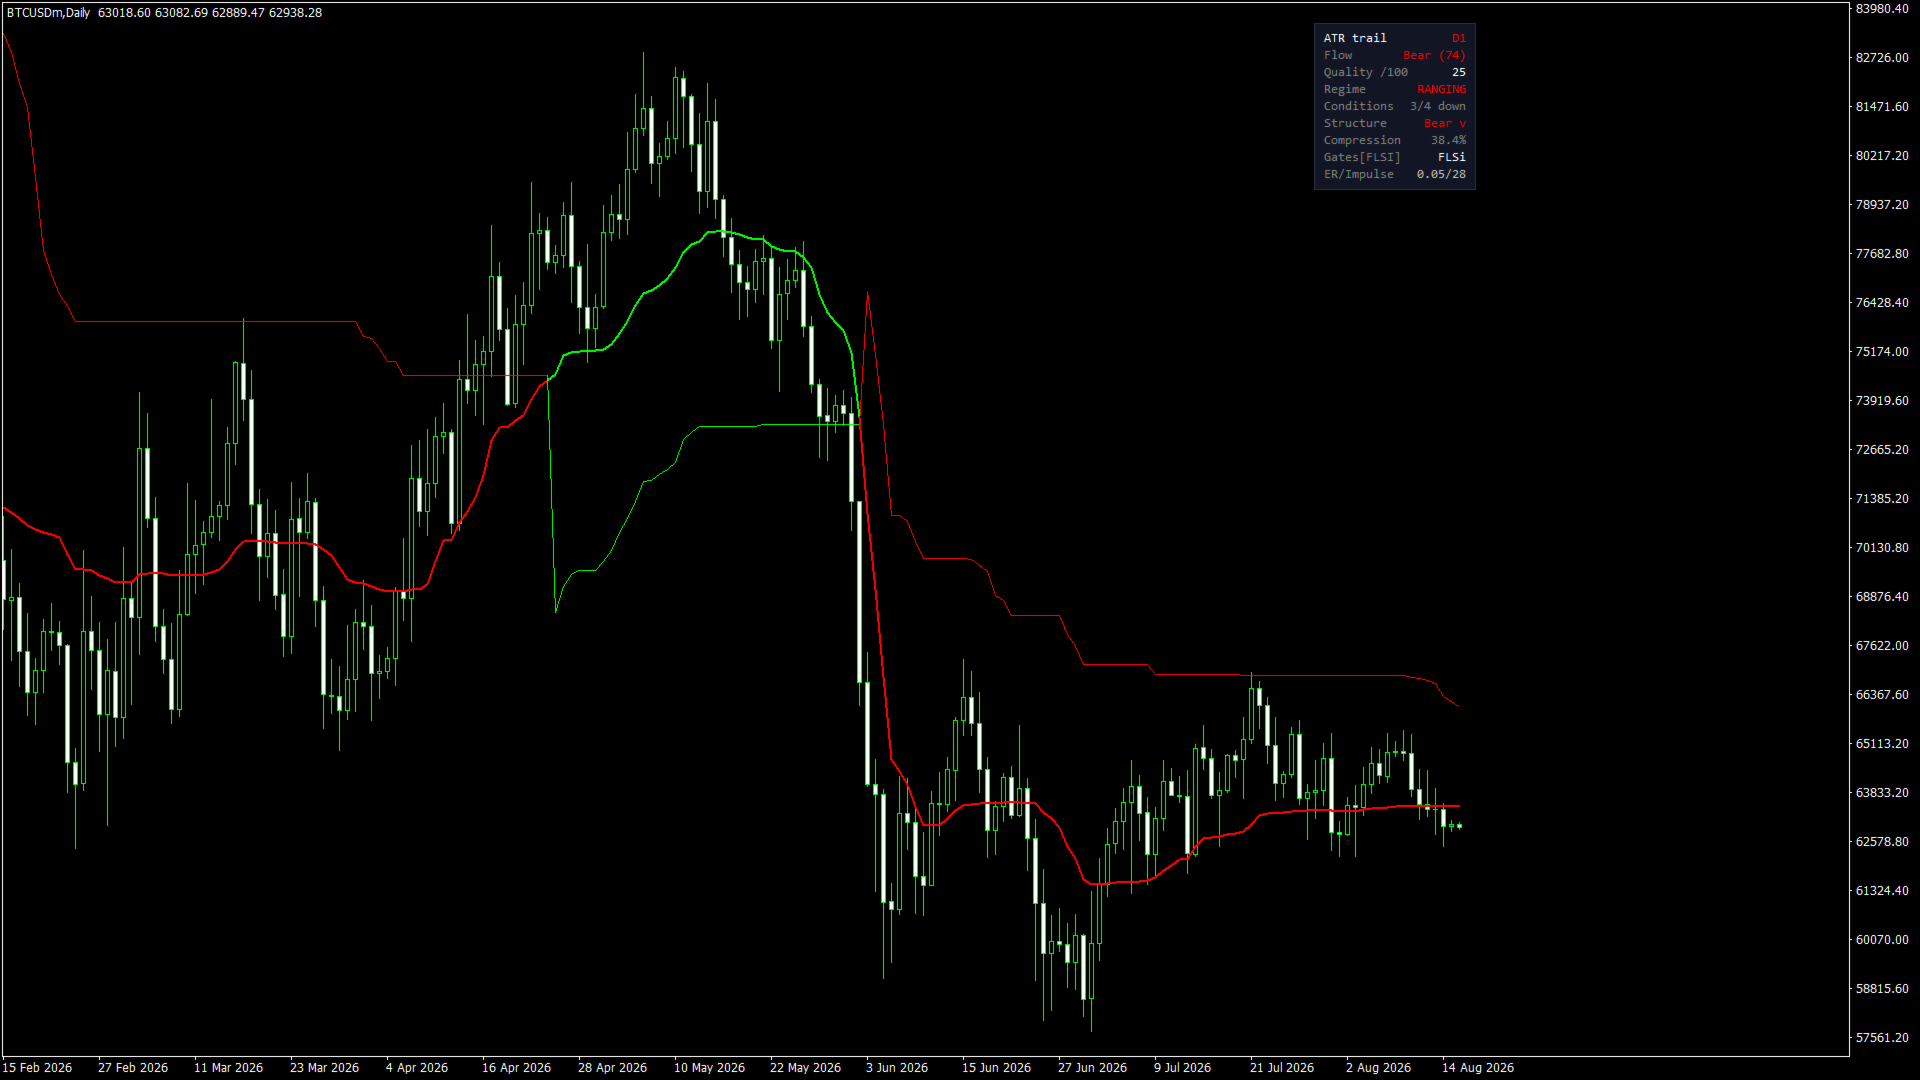
Task: Click the 16 Apr 2026 date label
Action: (517, 1068)
